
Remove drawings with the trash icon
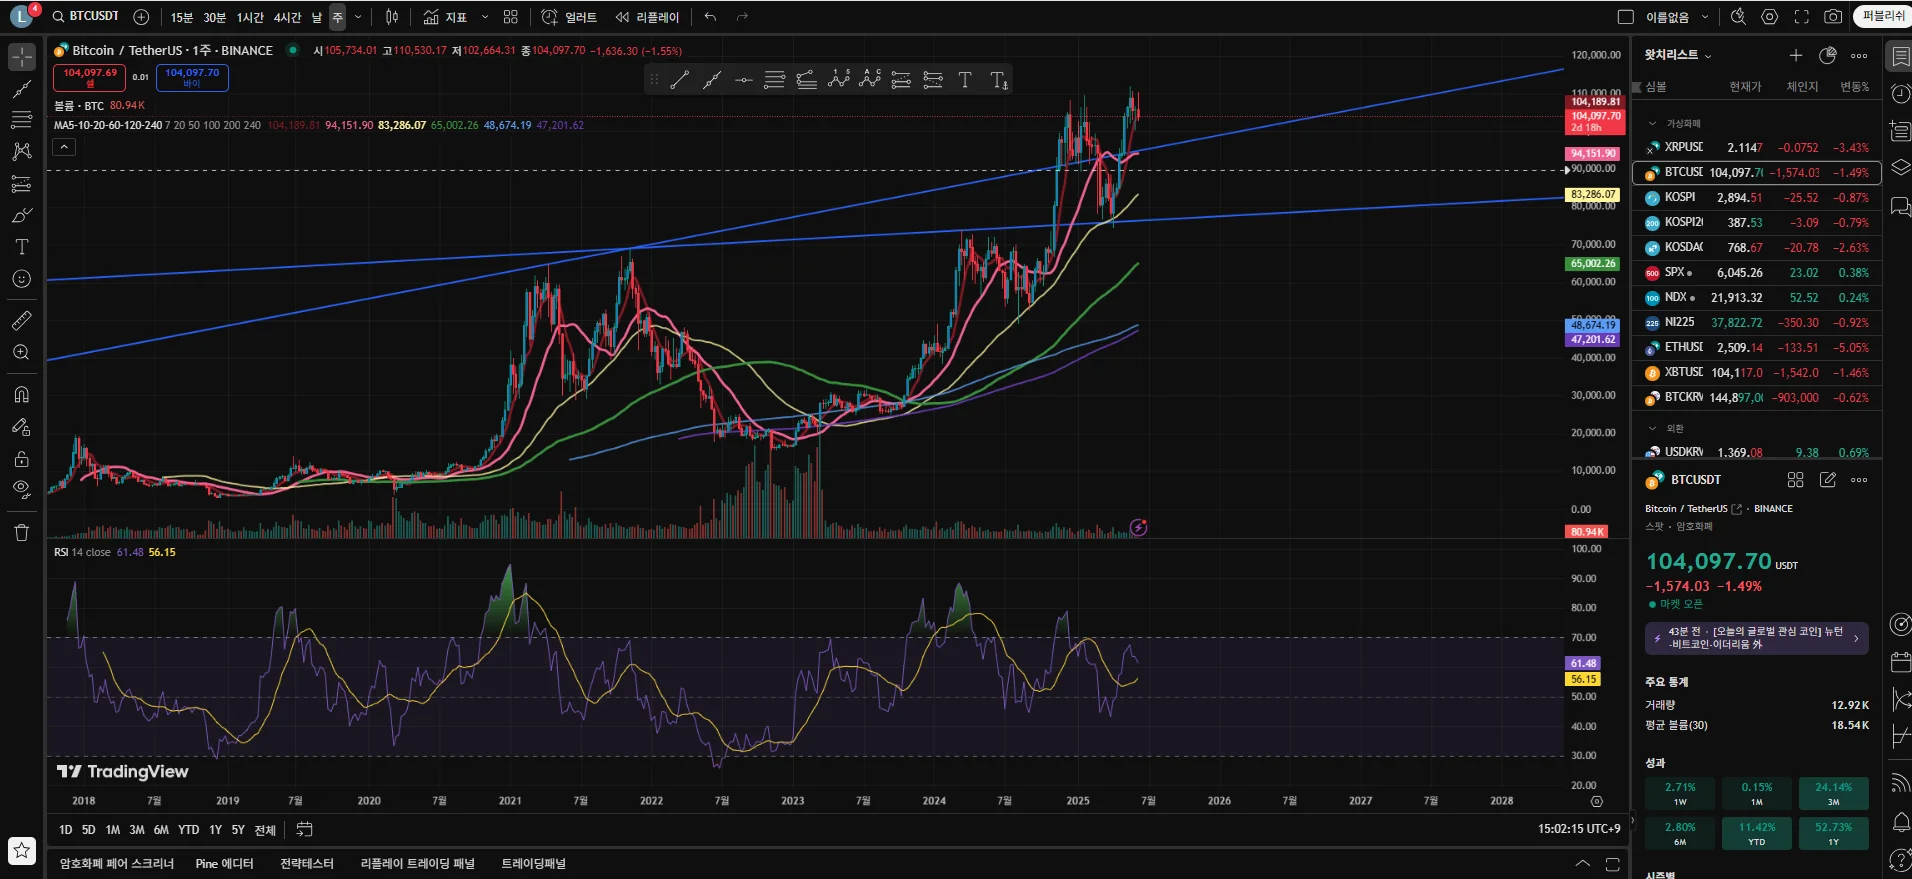(21, 532)
